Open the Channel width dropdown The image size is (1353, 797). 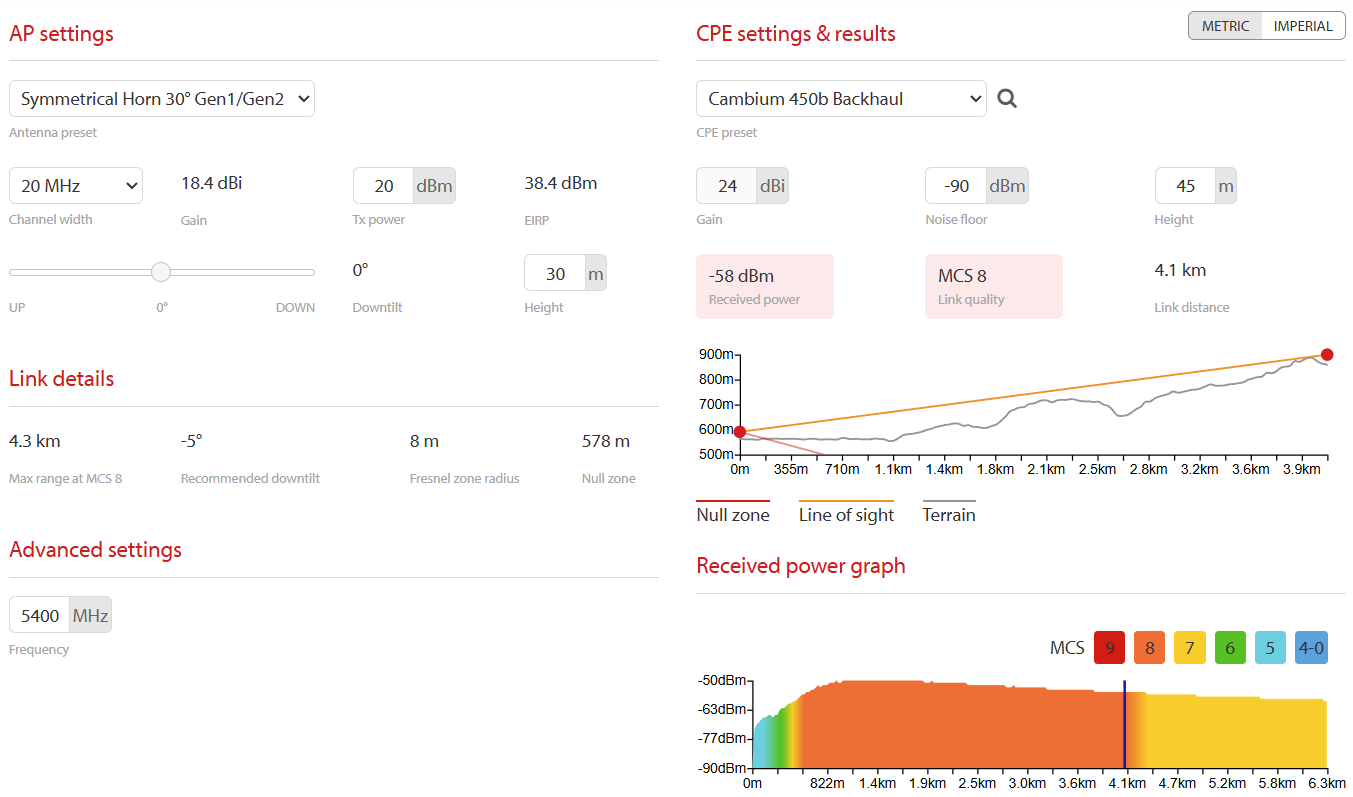[x=76, y=185]
